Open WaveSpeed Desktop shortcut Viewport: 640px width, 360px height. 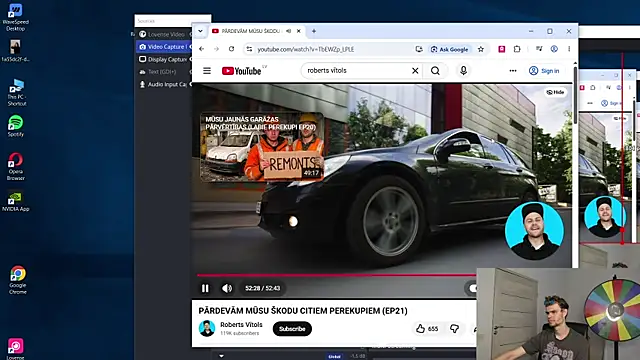(x=16, y=17)
